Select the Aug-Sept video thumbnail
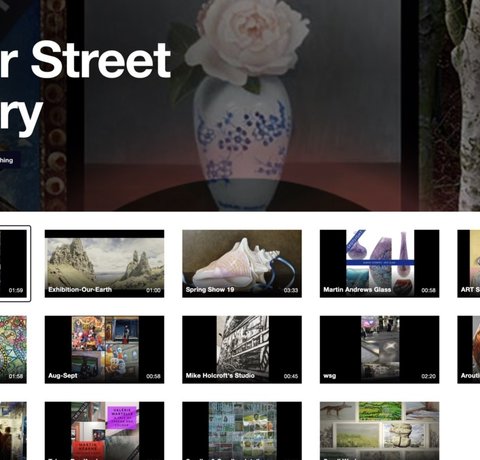 pos(104,349)
